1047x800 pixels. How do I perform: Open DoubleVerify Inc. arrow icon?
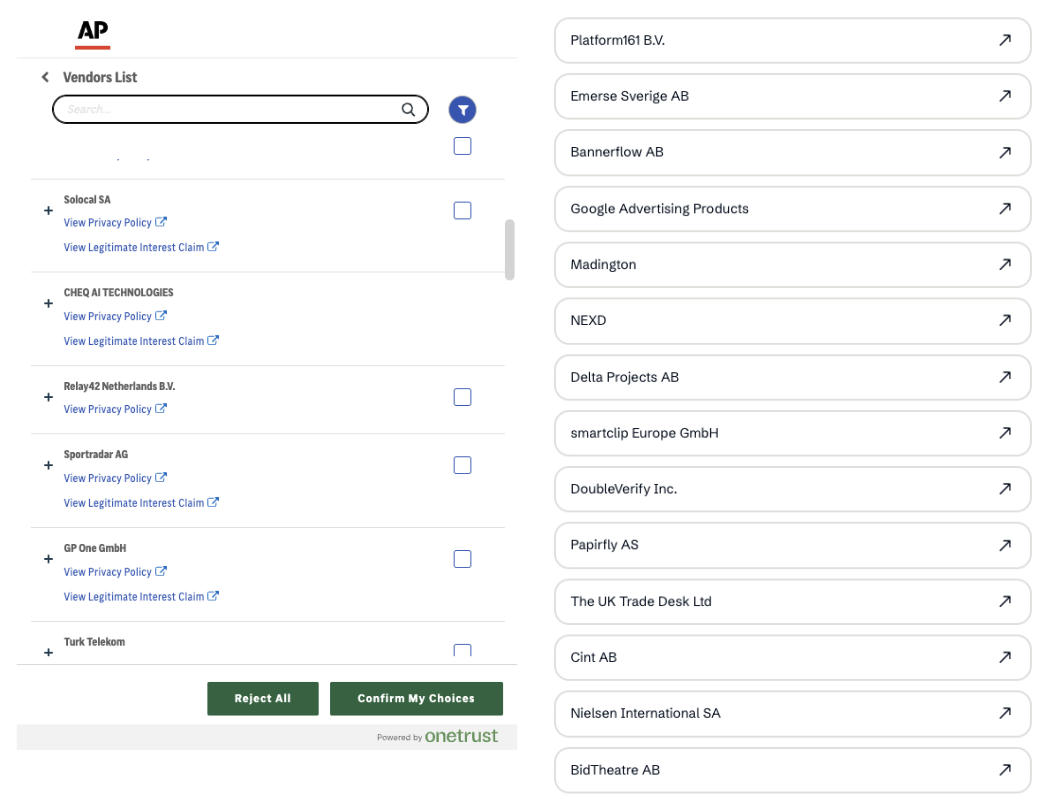pos(1005,489)
